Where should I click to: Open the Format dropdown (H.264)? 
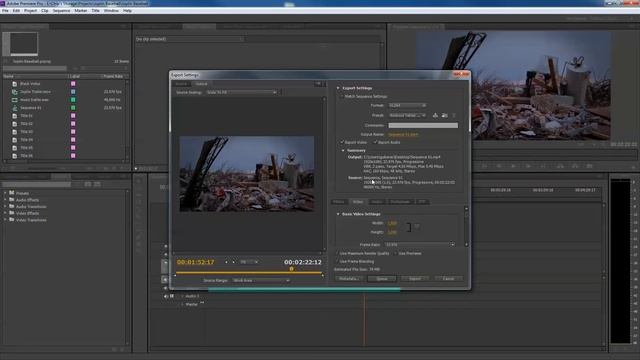click(407, 105)
